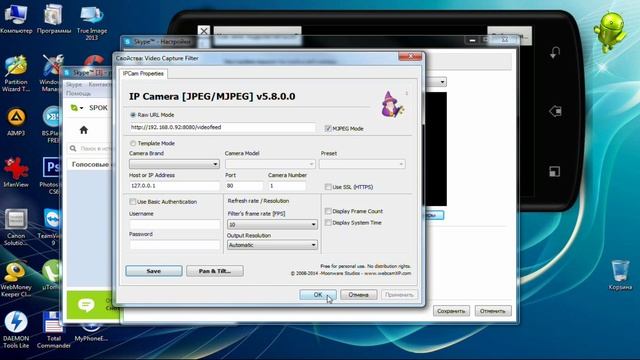Enable Use SSL (HTTPS) checkbox

point(328,187)
